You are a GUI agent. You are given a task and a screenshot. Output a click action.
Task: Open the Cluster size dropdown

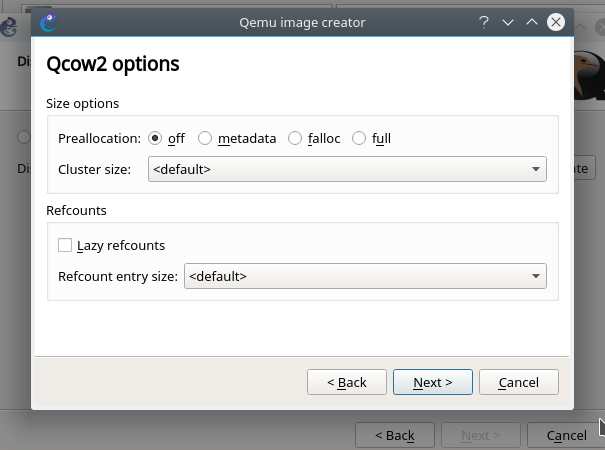click(347, 169)
